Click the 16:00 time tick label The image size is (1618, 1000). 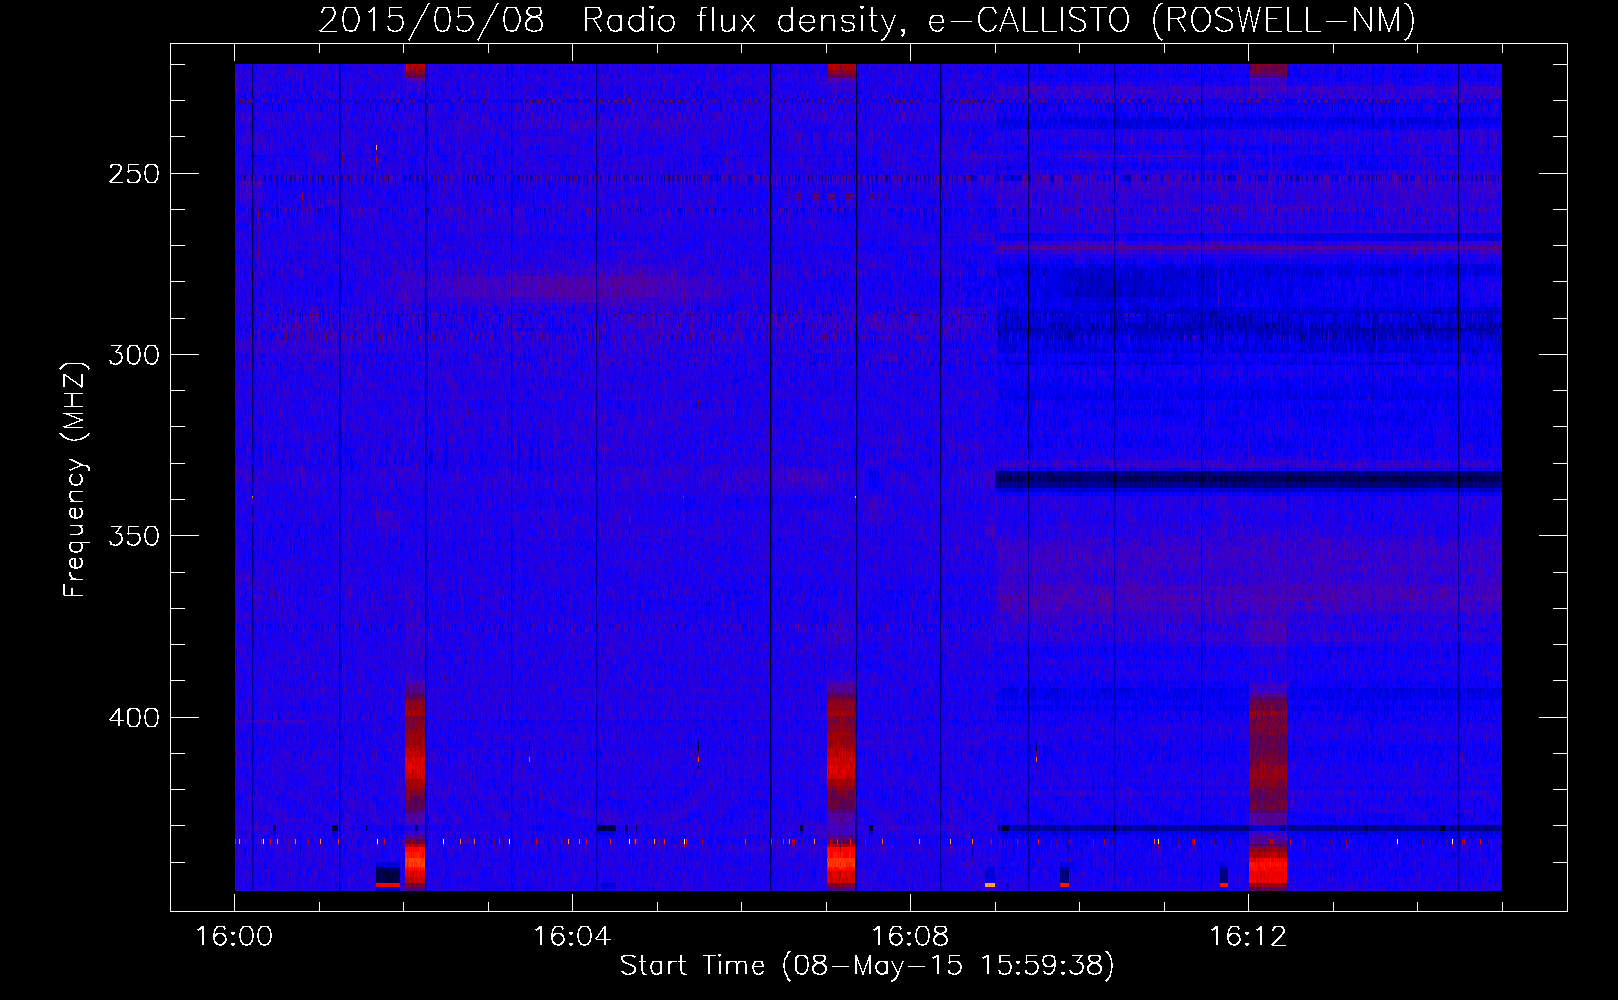234,937
